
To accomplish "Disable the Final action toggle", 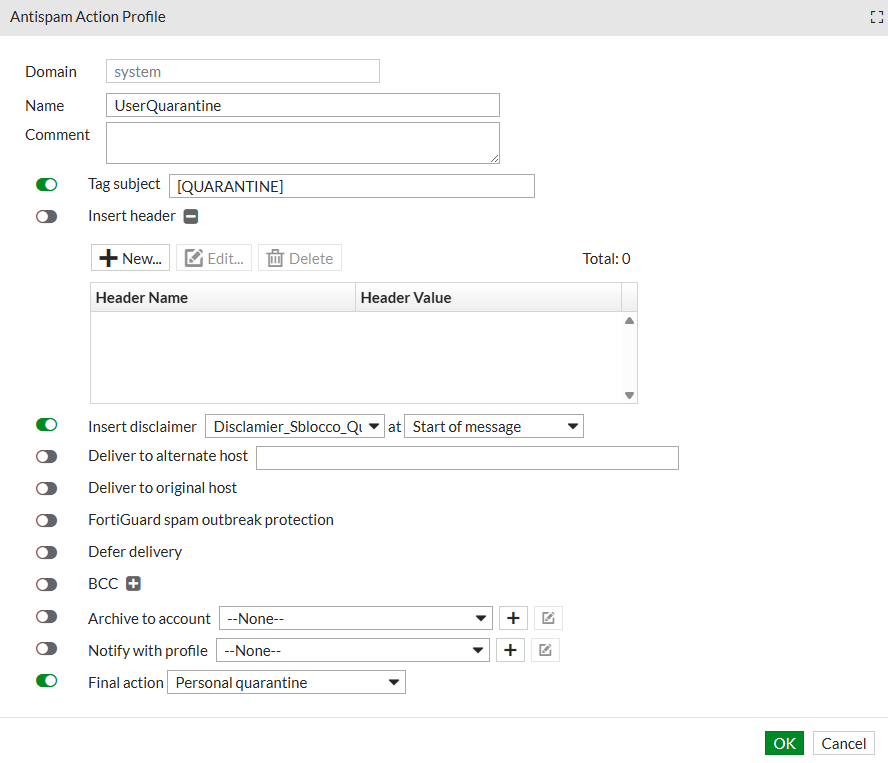I will (46, 681).
